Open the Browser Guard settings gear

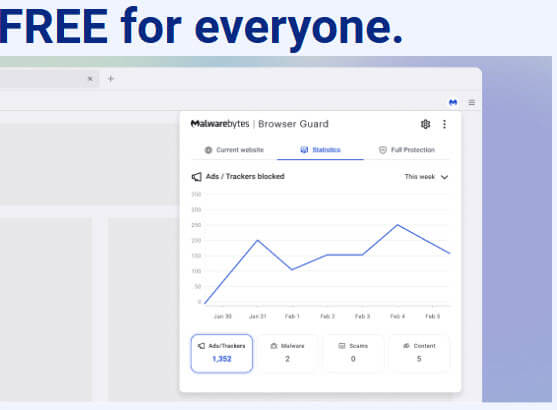point(425,124)
